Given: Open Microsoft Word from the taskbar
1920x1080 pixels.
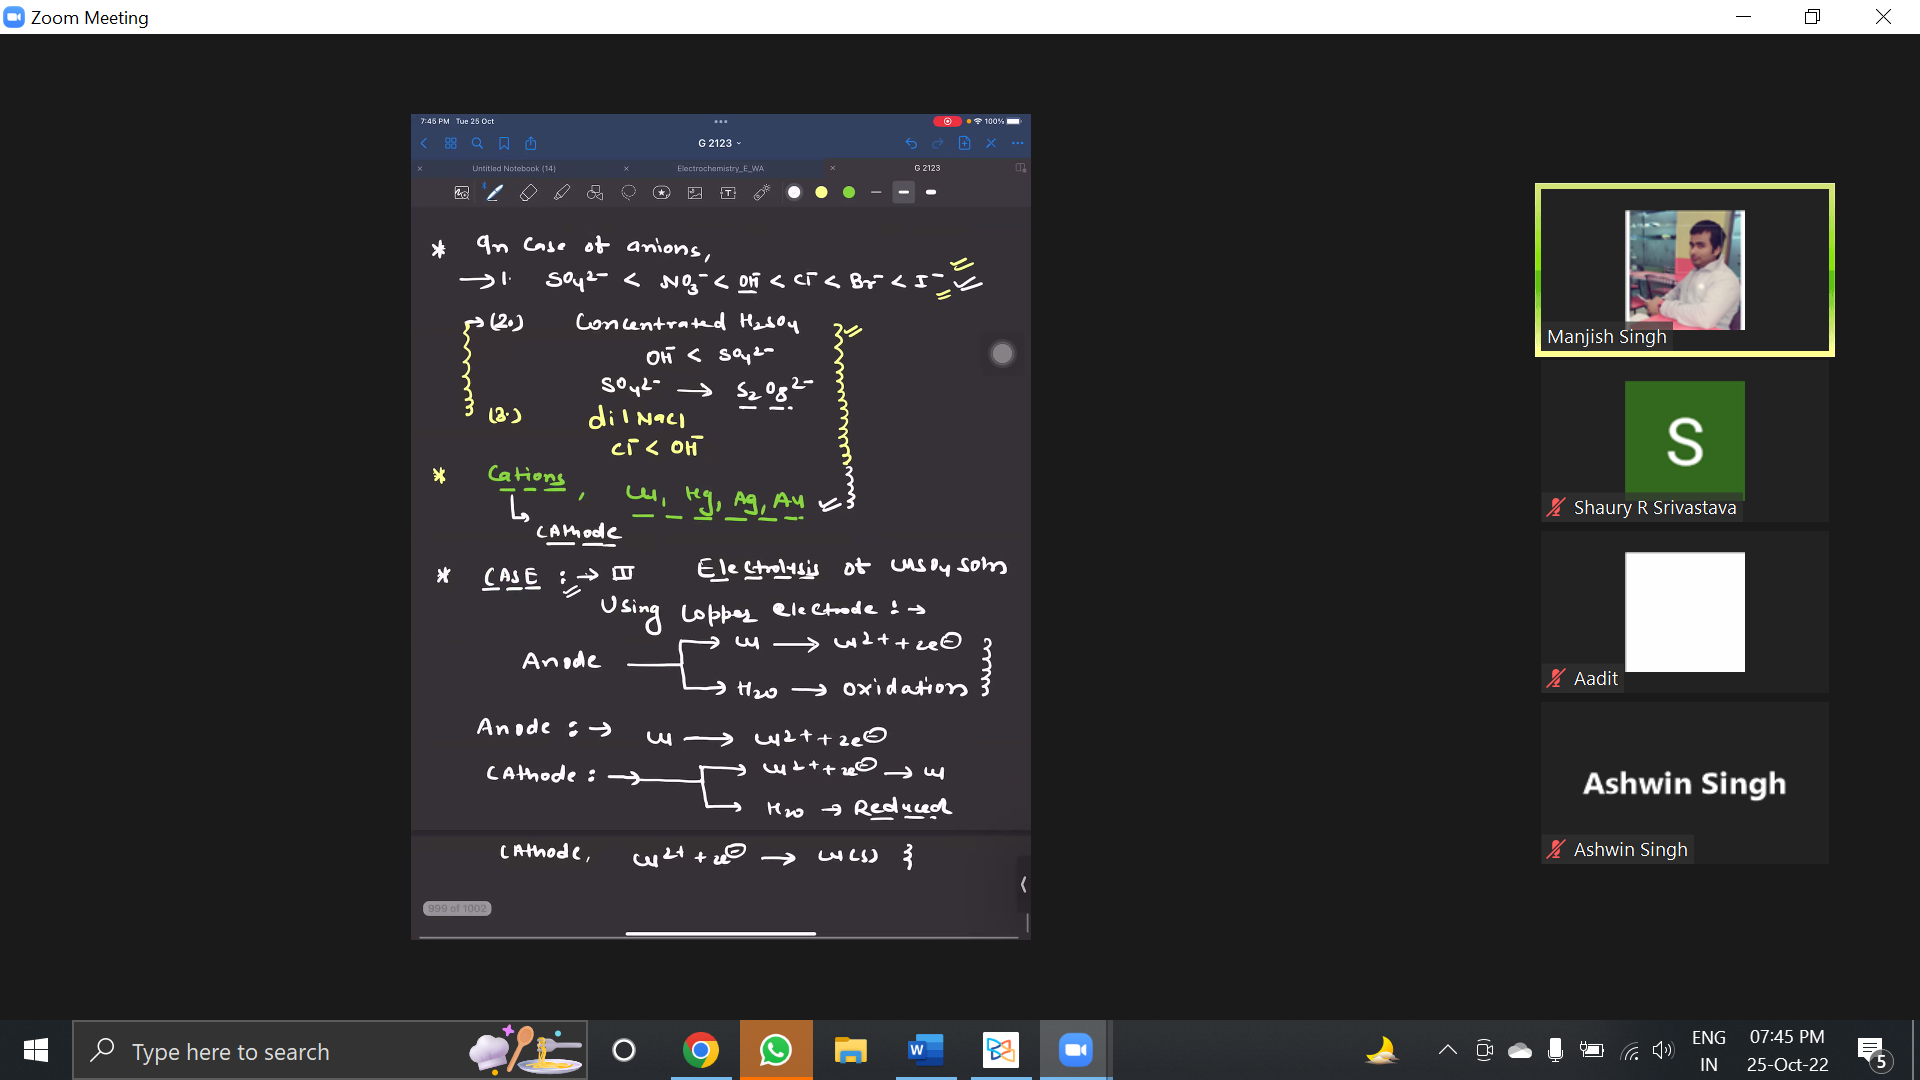Looking at the screenshot, I should point(926,1050).
